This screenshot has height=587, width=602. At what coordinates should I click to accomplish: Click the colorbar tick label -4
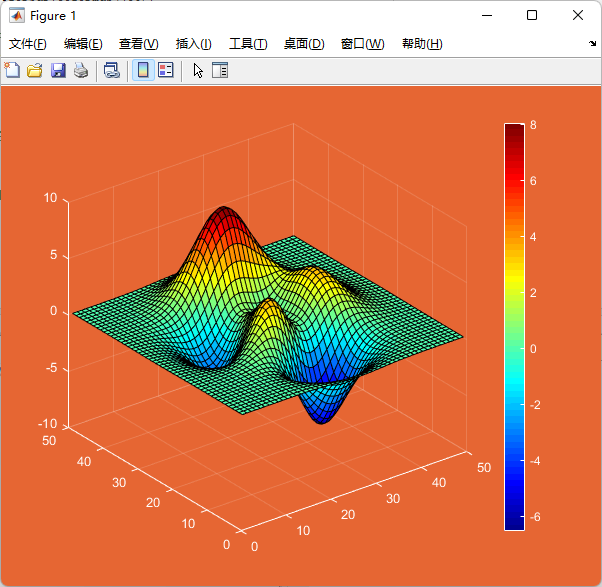[x=535, y=461]
